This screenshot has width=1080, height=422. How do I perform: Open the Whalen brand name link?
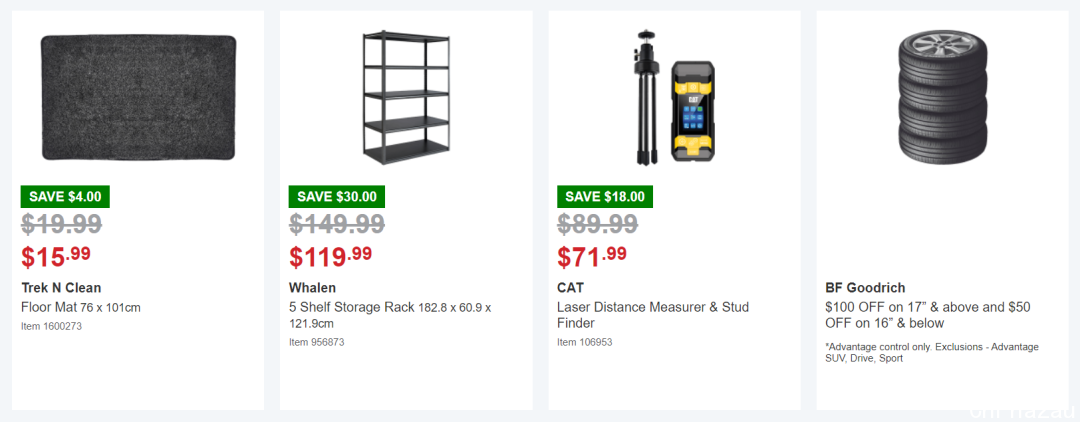click(x=313, y=288)
